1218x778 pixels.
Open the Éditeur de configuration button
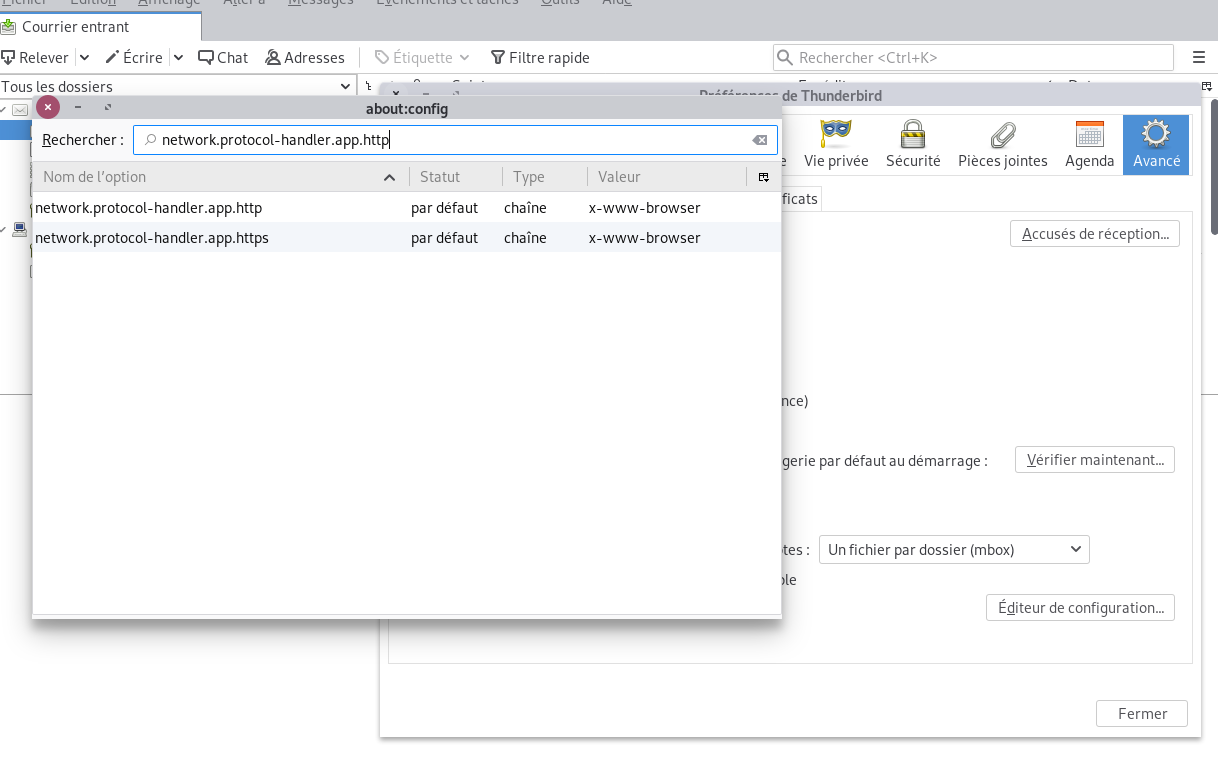[1080, 608]
